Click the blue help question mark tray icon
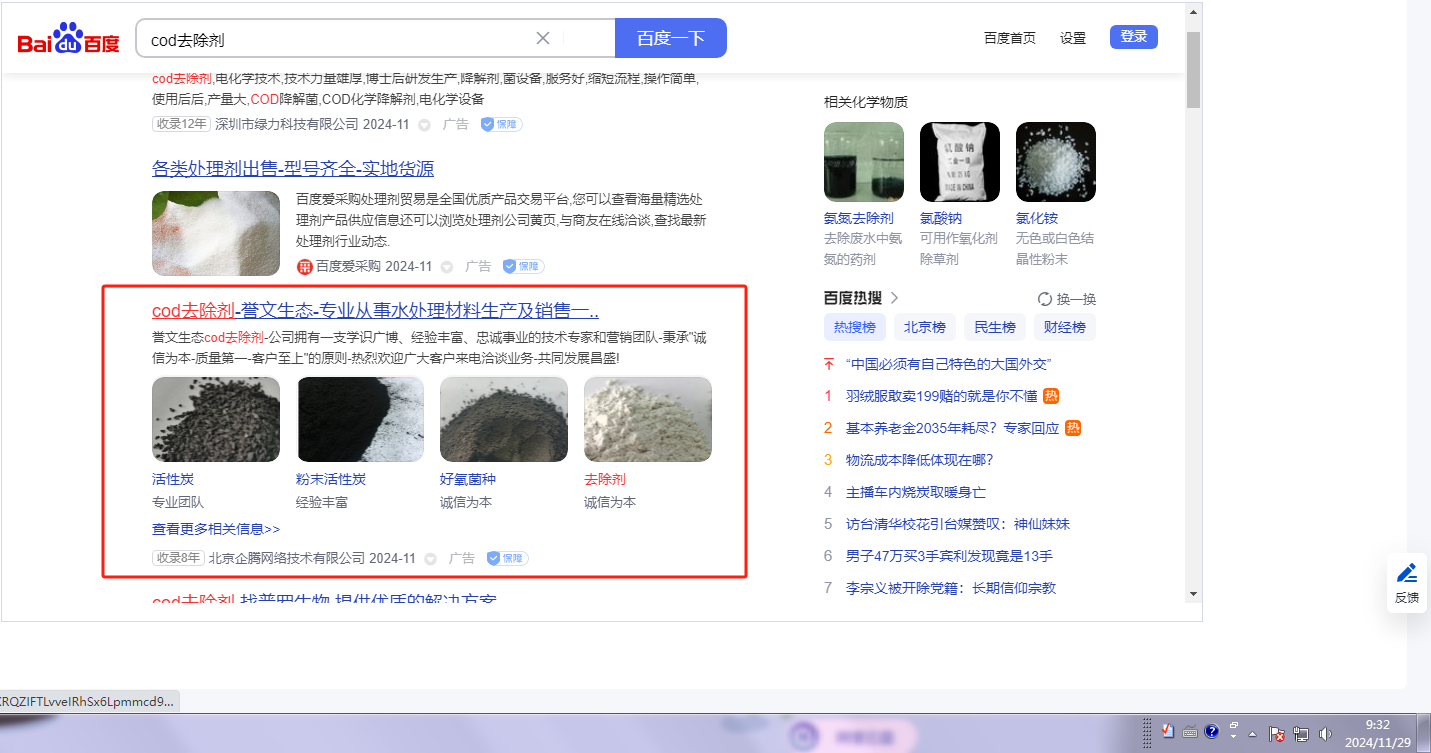1431x753 pixels. coord(1211,732)
